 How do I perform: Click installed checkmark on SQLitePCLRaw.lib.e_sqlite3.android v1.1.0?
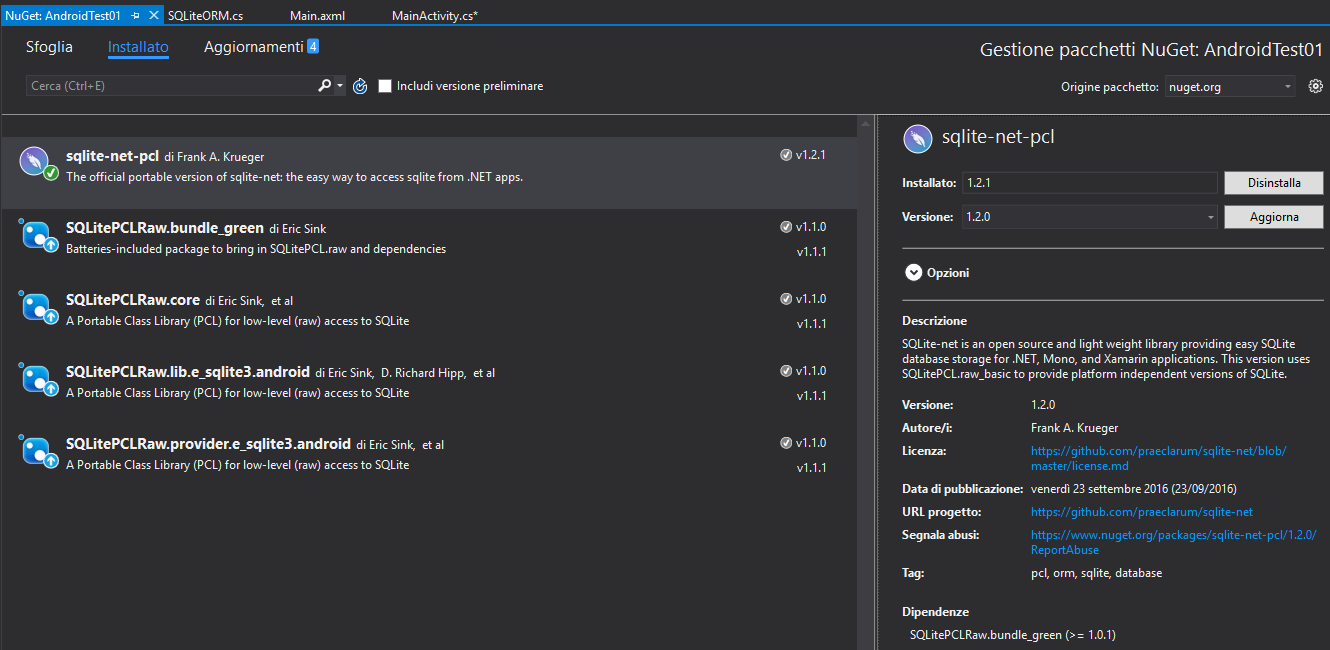click(786, 371)
